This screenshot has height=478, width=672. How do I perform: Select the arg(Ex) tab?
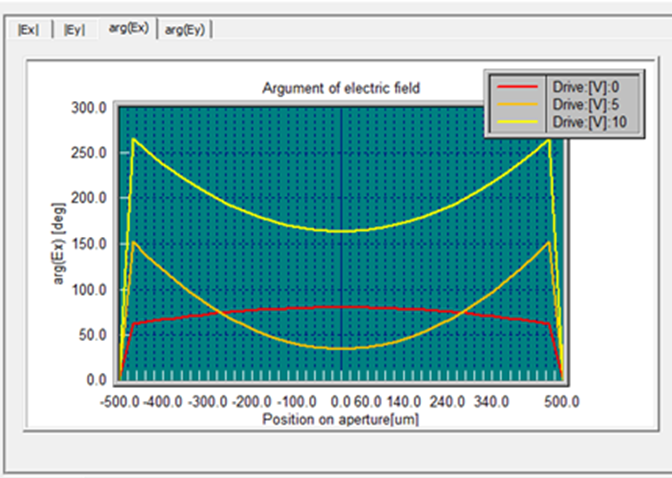tap(129, 28)
